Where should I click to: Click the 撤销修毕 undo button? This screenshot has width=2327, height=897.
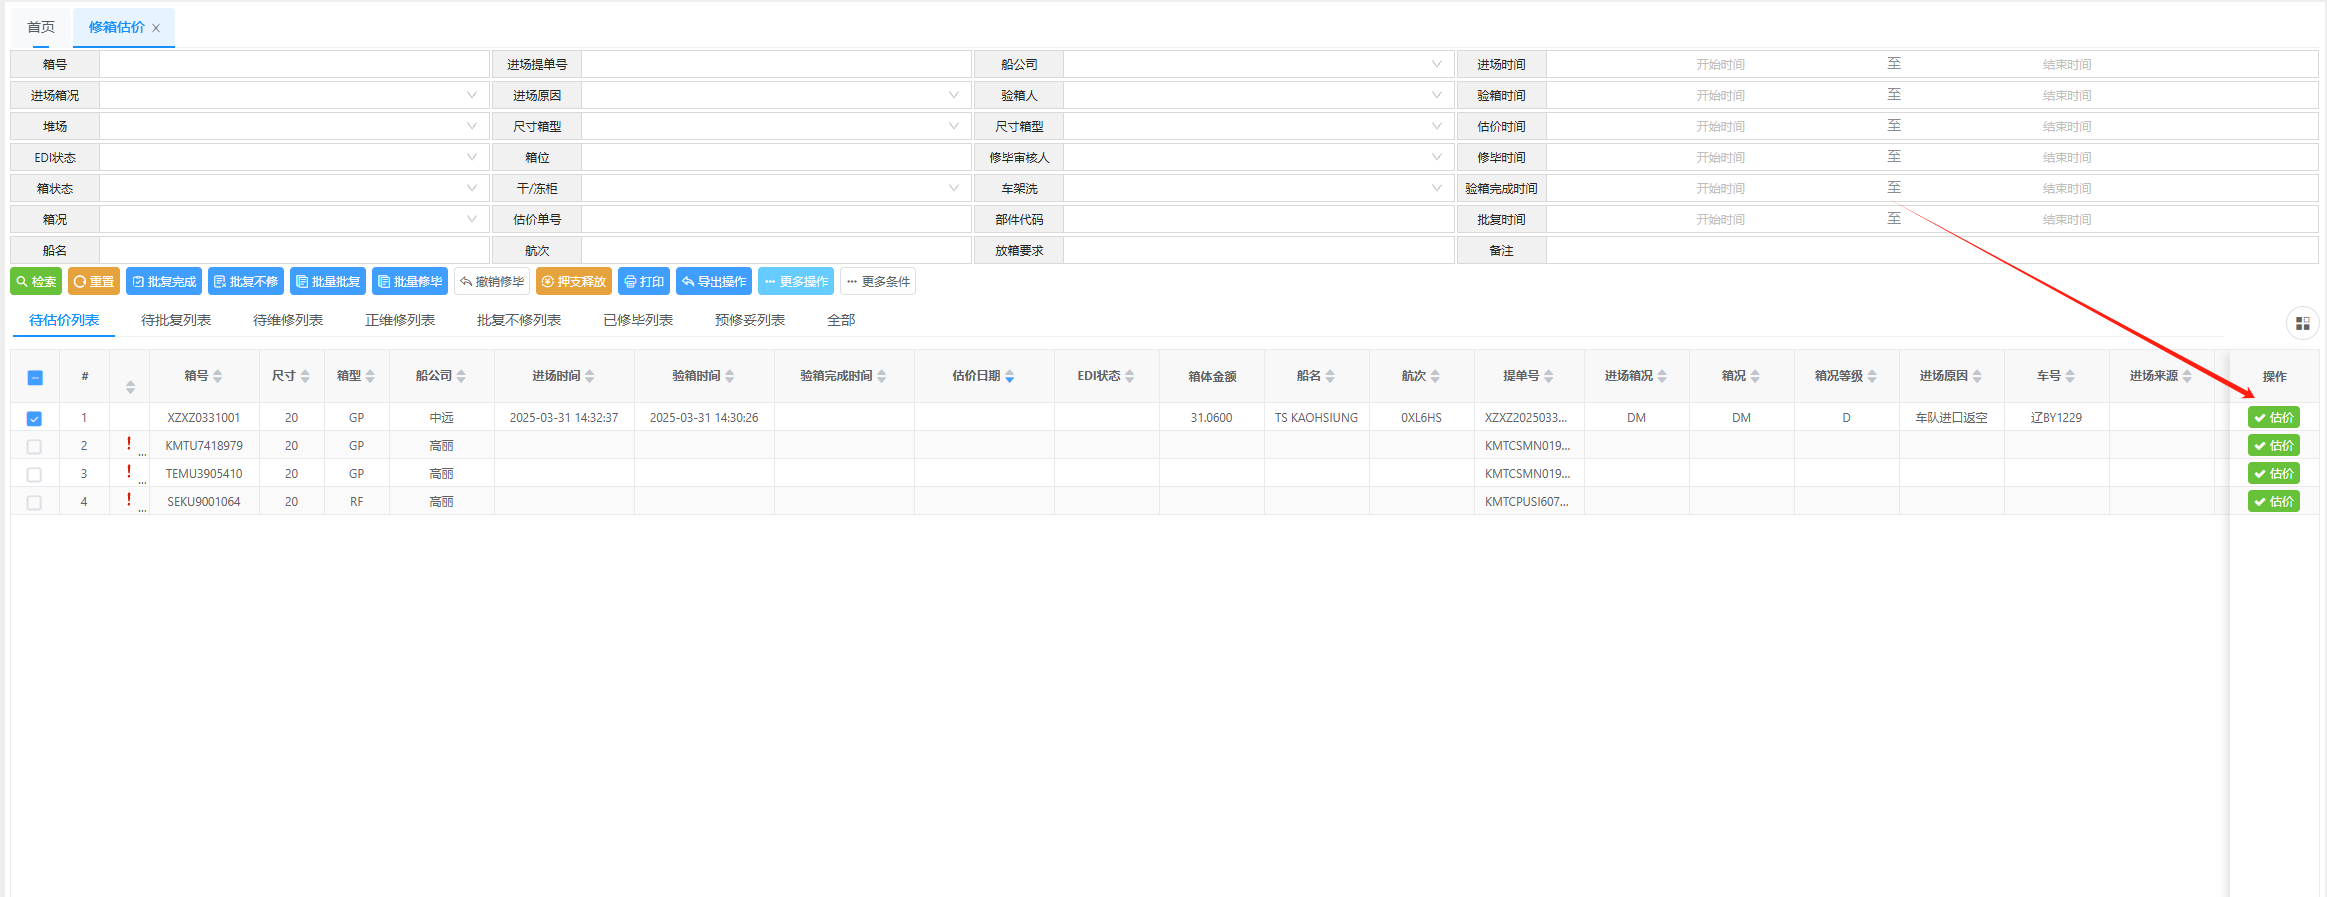pos(492,282)
